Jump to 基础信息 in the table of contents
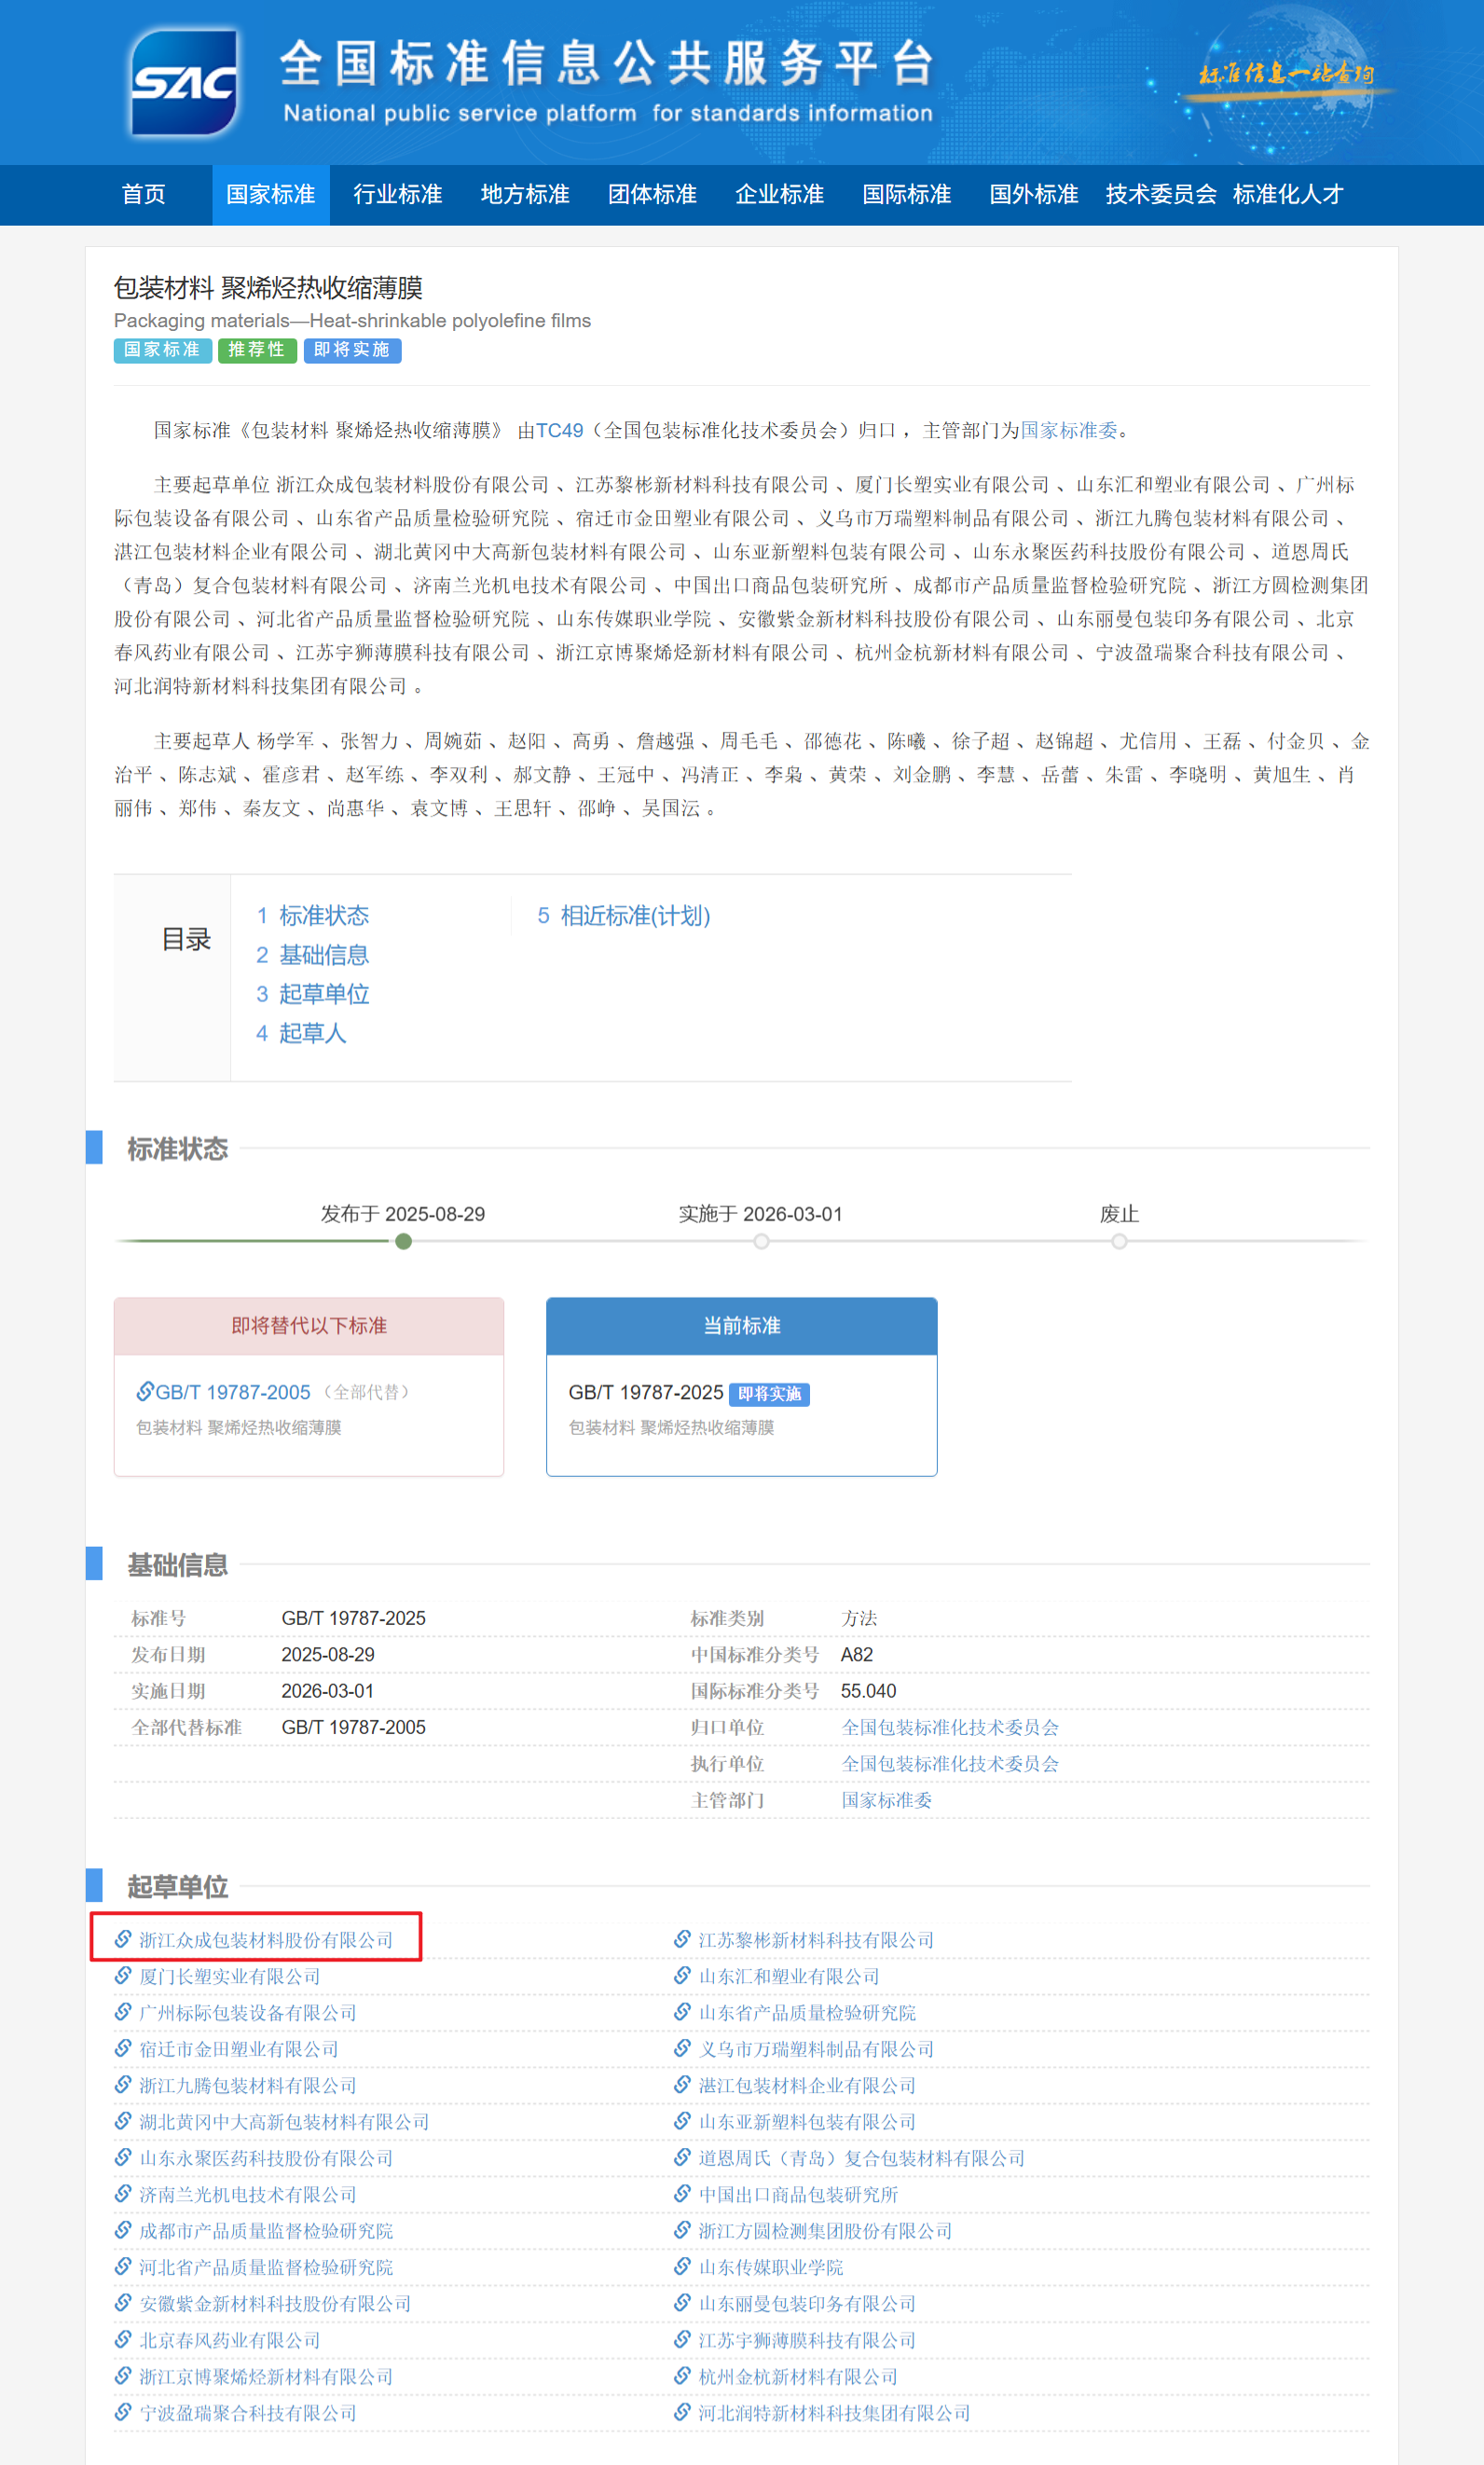The image size is (1484, 2465). click(323, 954)
